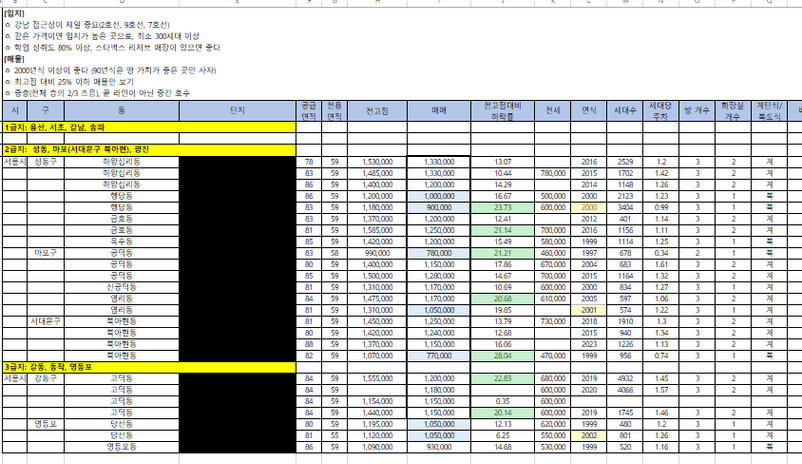Select the 3급지 강동, 동작, 영등포 row
Viewport: 802px width, 464px height.
[149, 367]
